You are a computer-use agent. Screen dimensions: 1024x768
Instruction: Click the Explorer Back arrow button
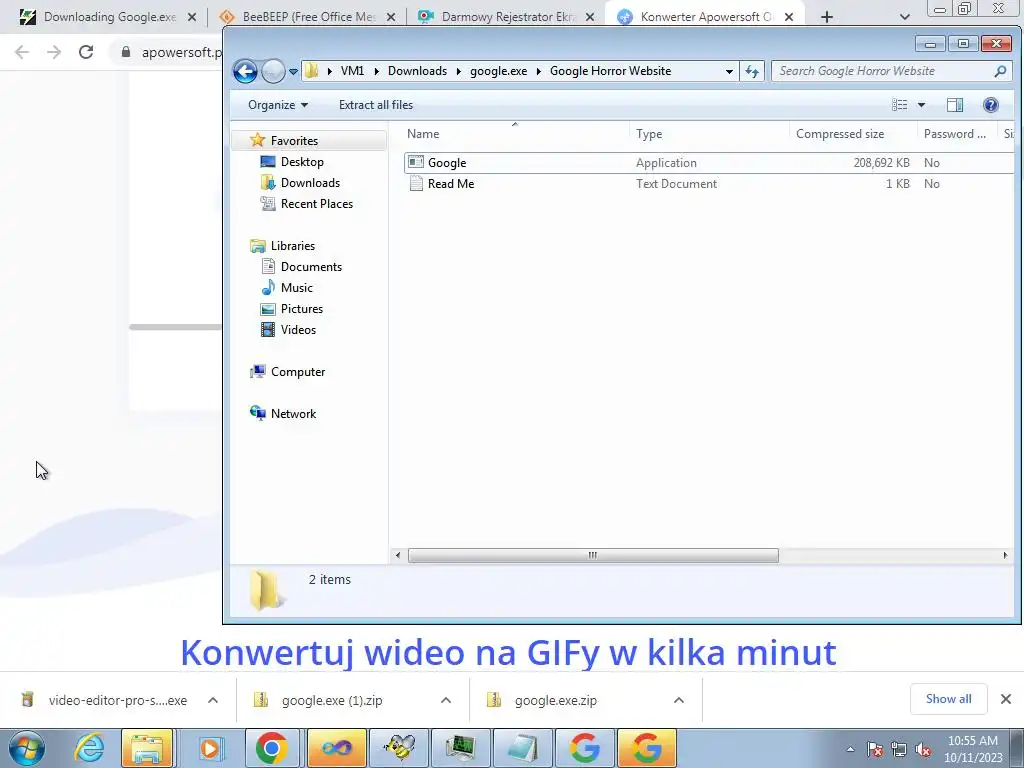tap(246, 71)
